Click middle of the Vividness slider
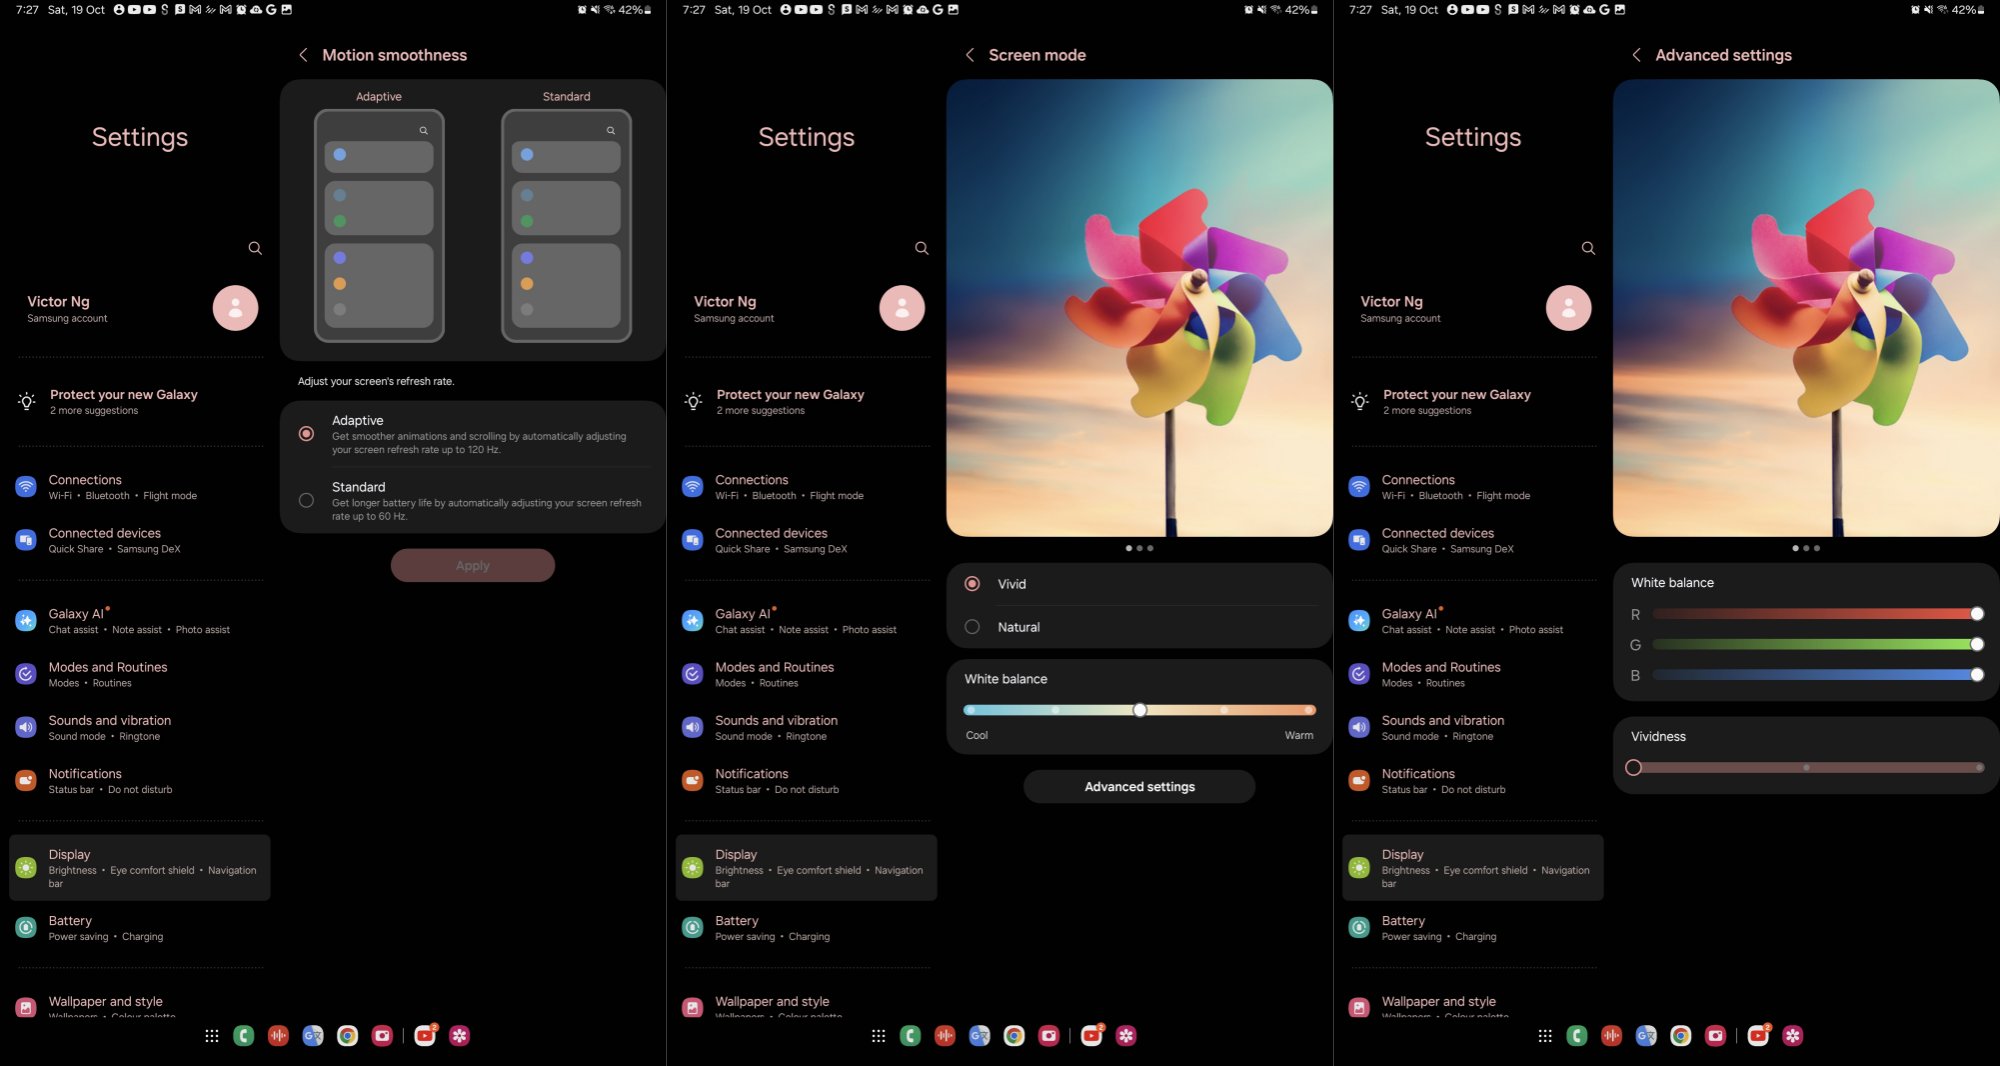Image resolution: width=2000 pixels, height=1066 pixels. [1806, 768]
